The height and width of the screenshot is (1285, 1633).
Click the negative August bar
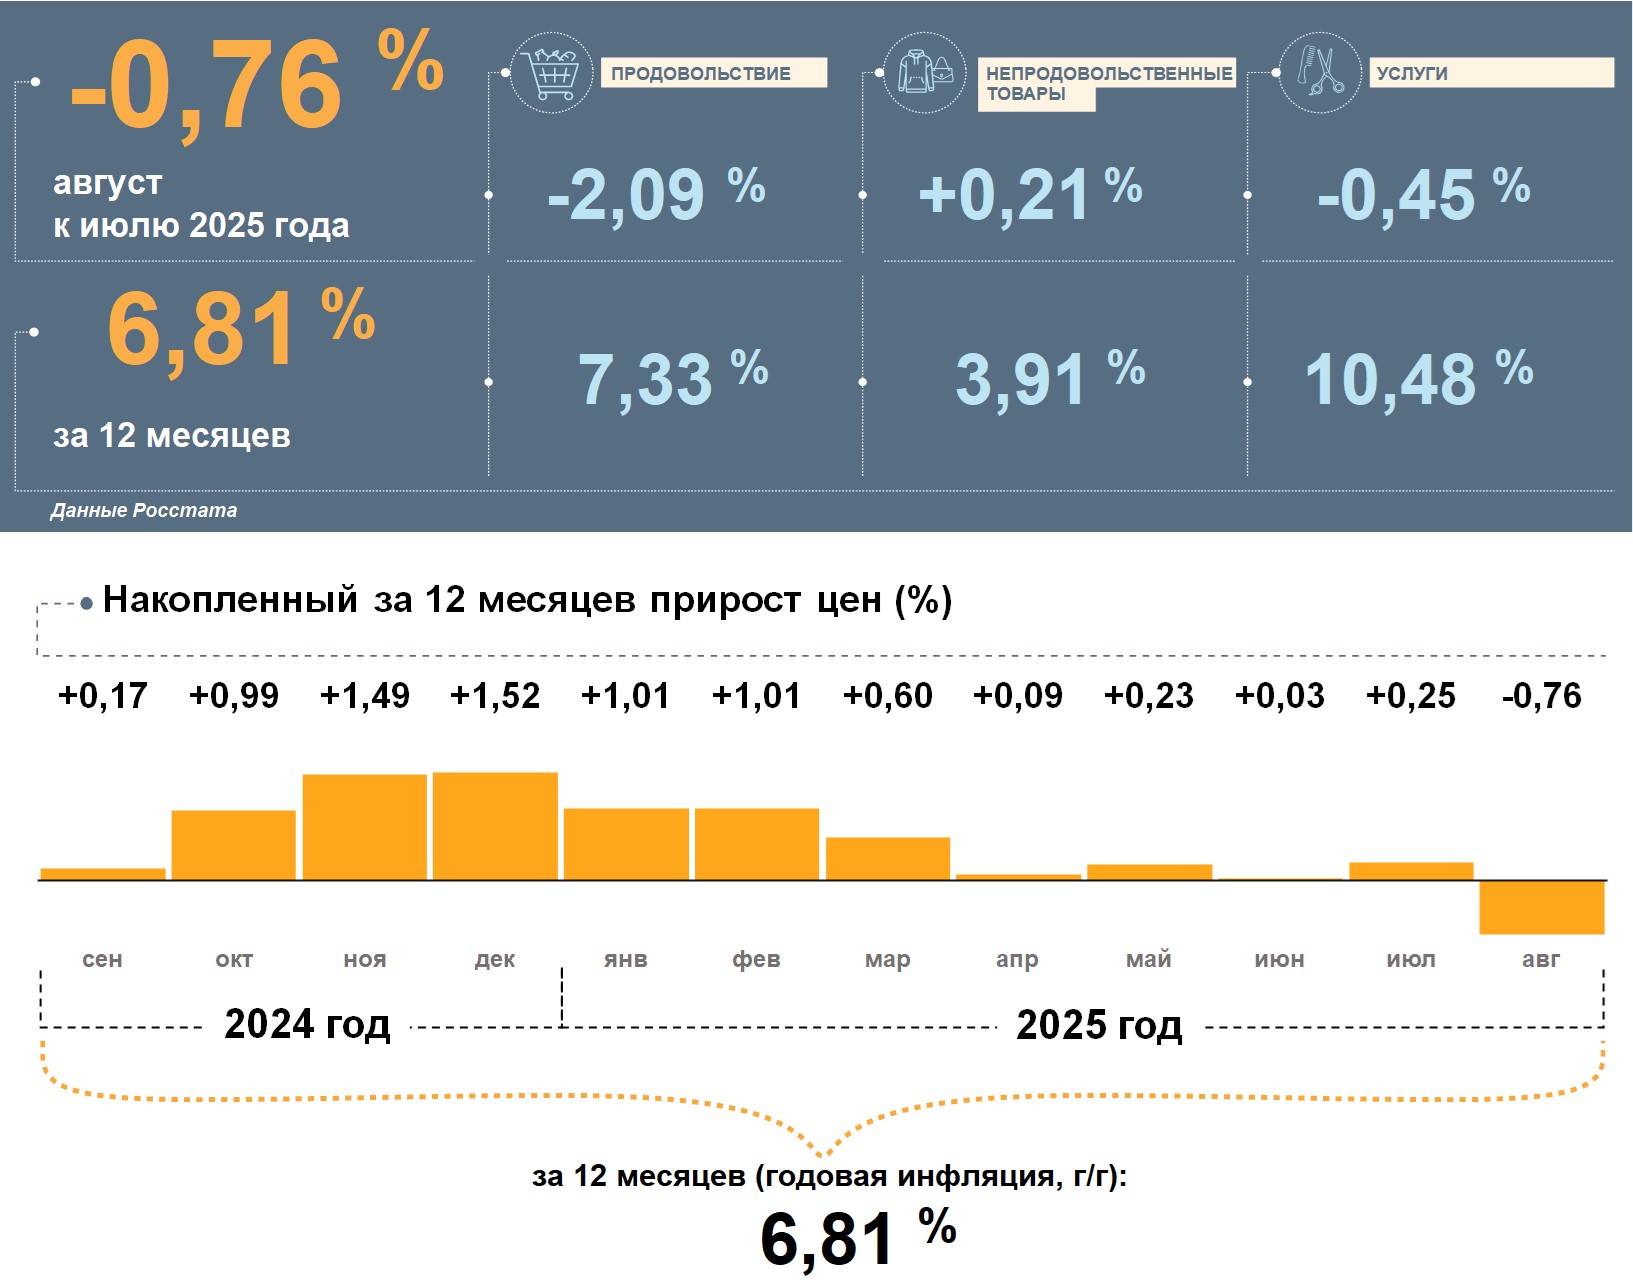[x=1542, y=907]
